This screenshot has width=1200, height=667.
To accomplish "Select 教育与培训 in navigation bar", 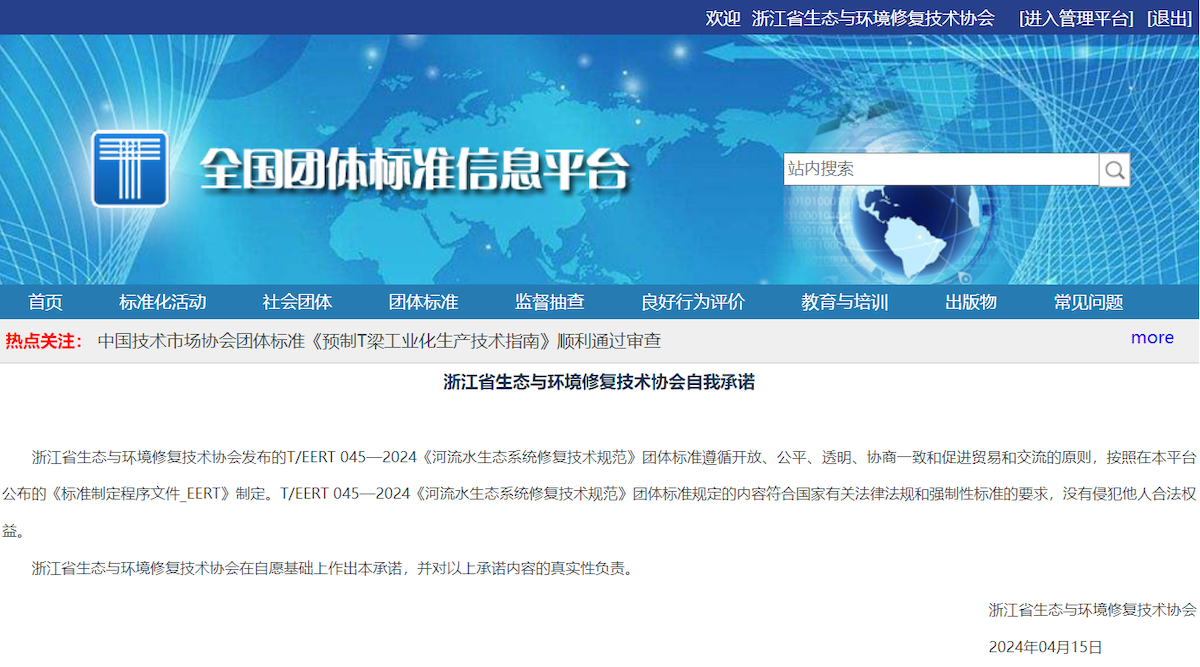I will click(x=845, y=302).
